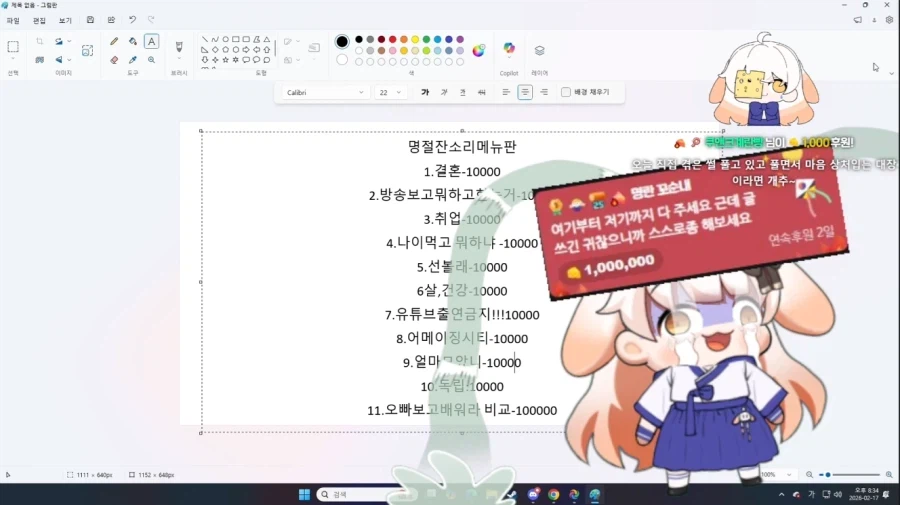Align text to the left
This screenshot has height=505, width=900.
[506, 92]
